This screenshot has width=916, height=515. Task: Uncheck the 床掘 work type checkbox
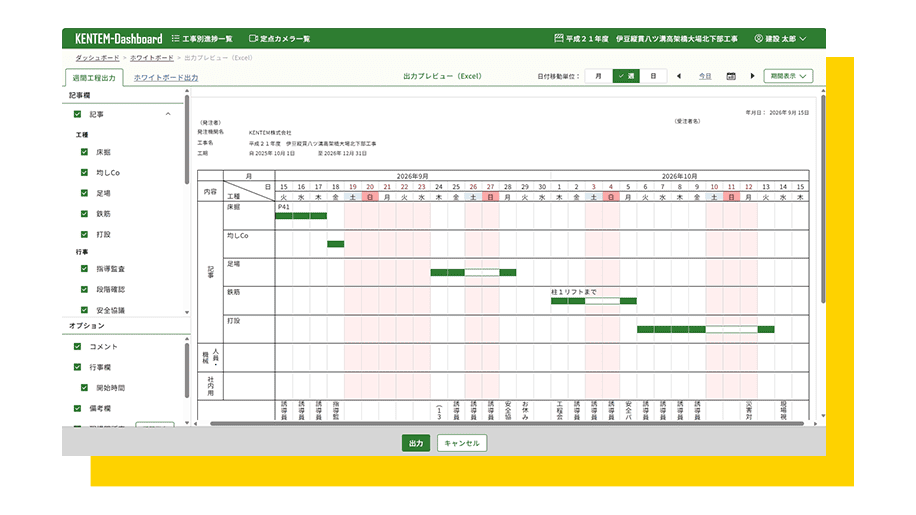pyautogui.click(x=84, y=152)
